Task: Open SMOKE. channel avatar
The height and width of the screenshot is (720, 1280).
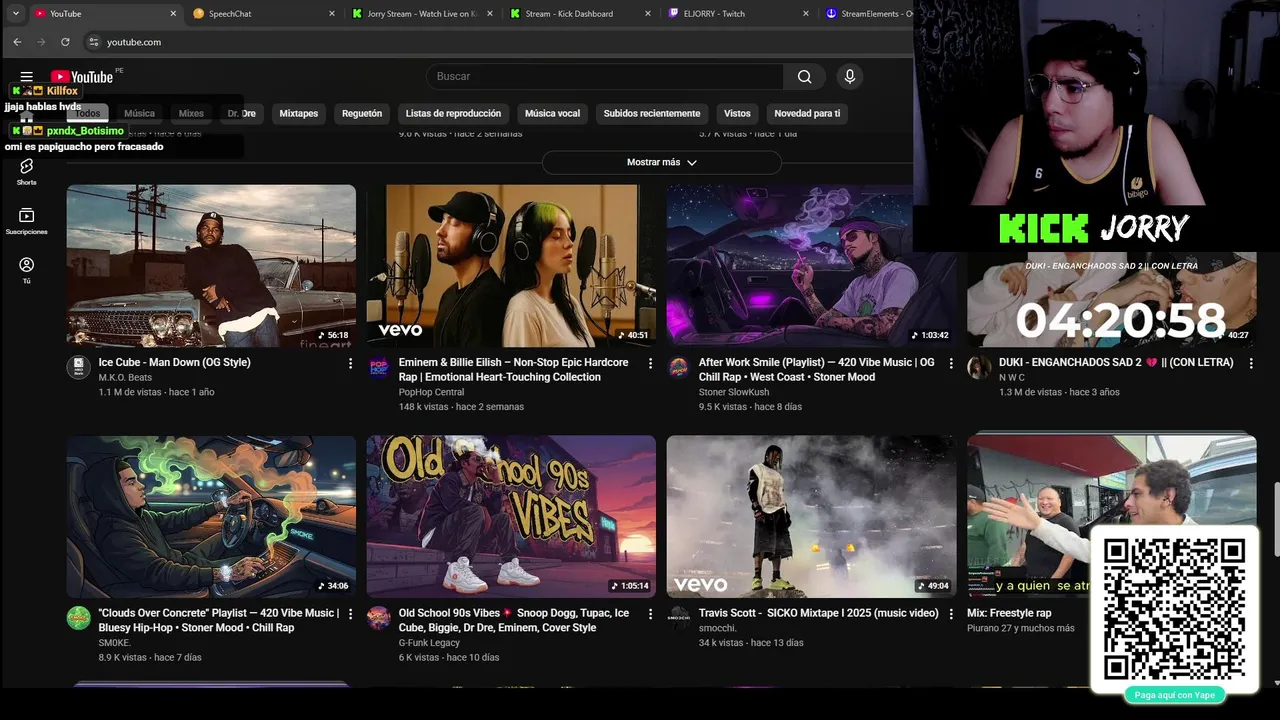Action: [x=79, y=617]
